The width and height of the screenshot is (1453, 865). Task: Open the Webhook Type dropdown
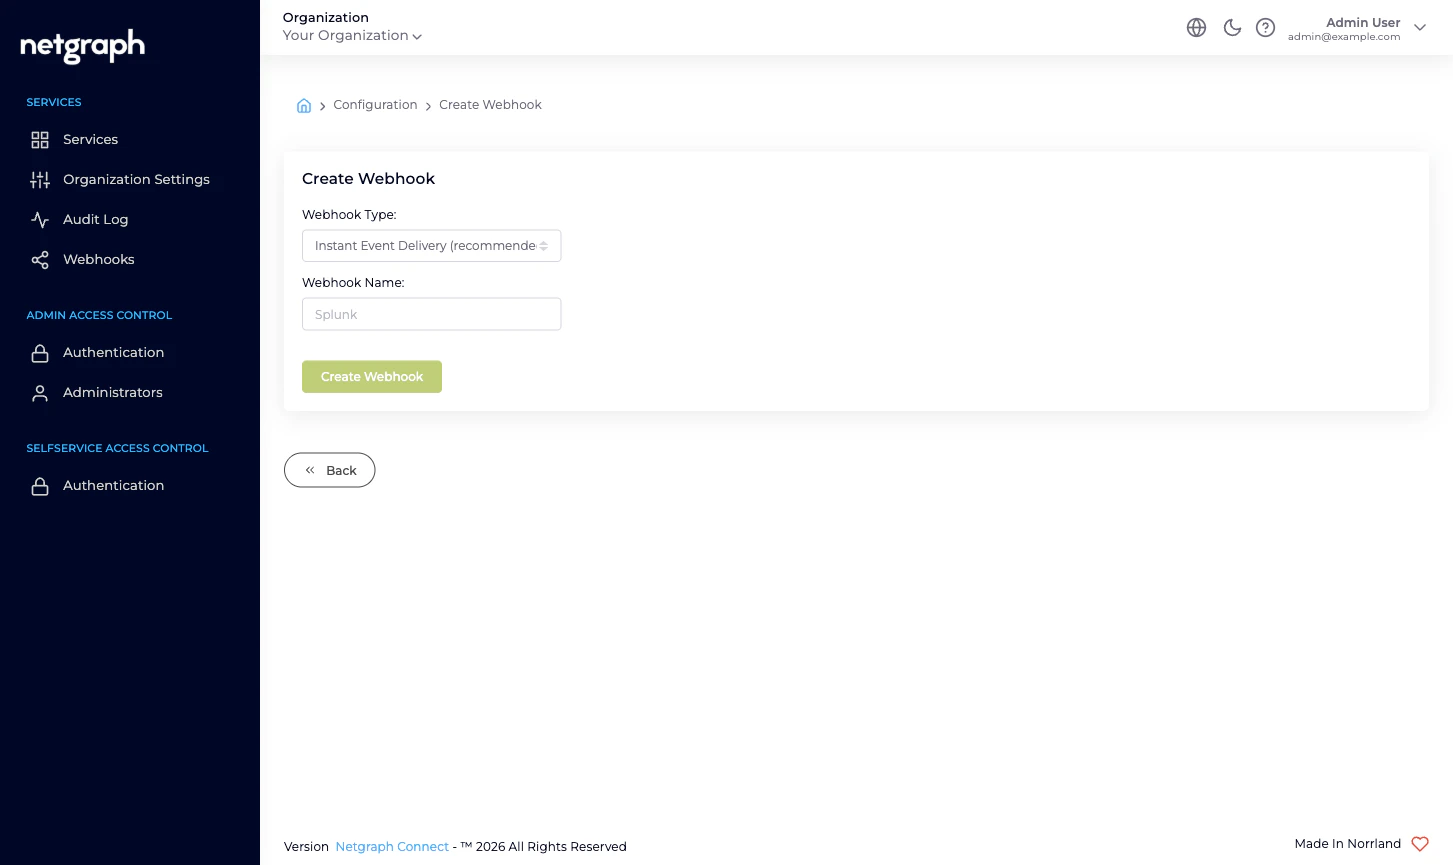click(431, 245)
